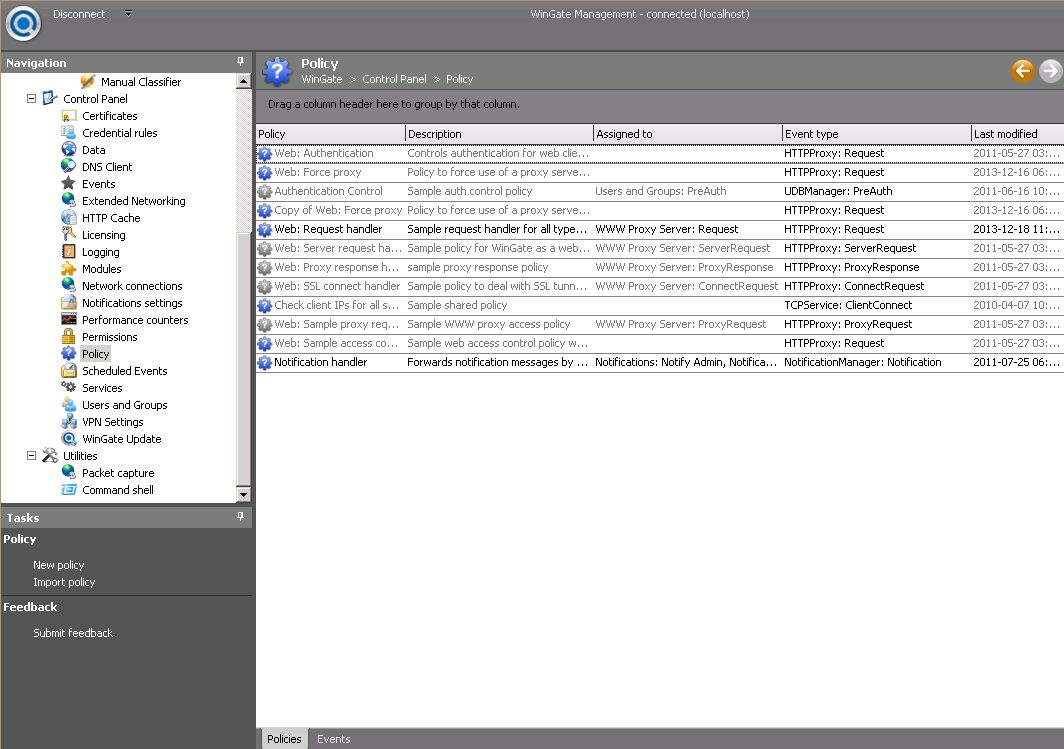Screen dimensions: 1064x749
Task: Click the Performance counters icon
Action: [69, 320]
